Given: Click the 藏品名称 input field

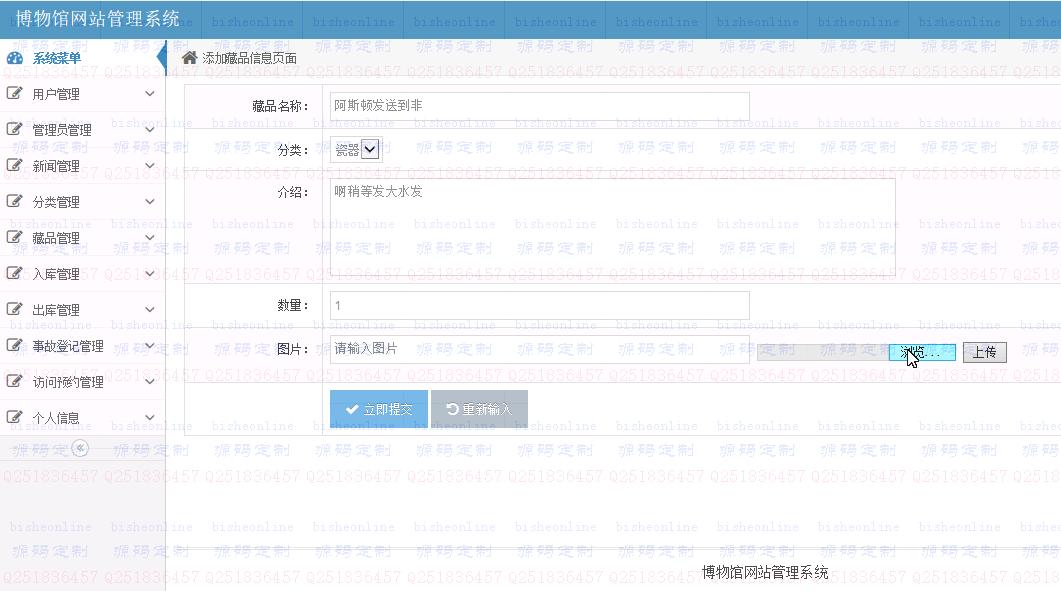Looking at the screenshot, I should pos(540,106).
